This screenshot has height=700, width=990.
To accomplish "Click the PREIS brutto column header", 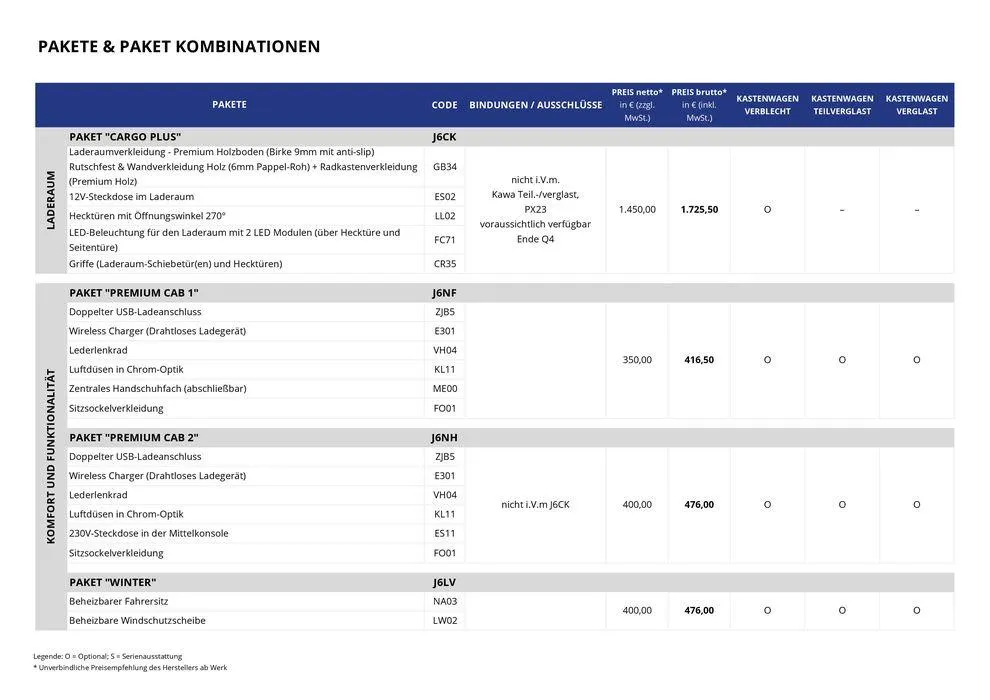I will 699,105.
